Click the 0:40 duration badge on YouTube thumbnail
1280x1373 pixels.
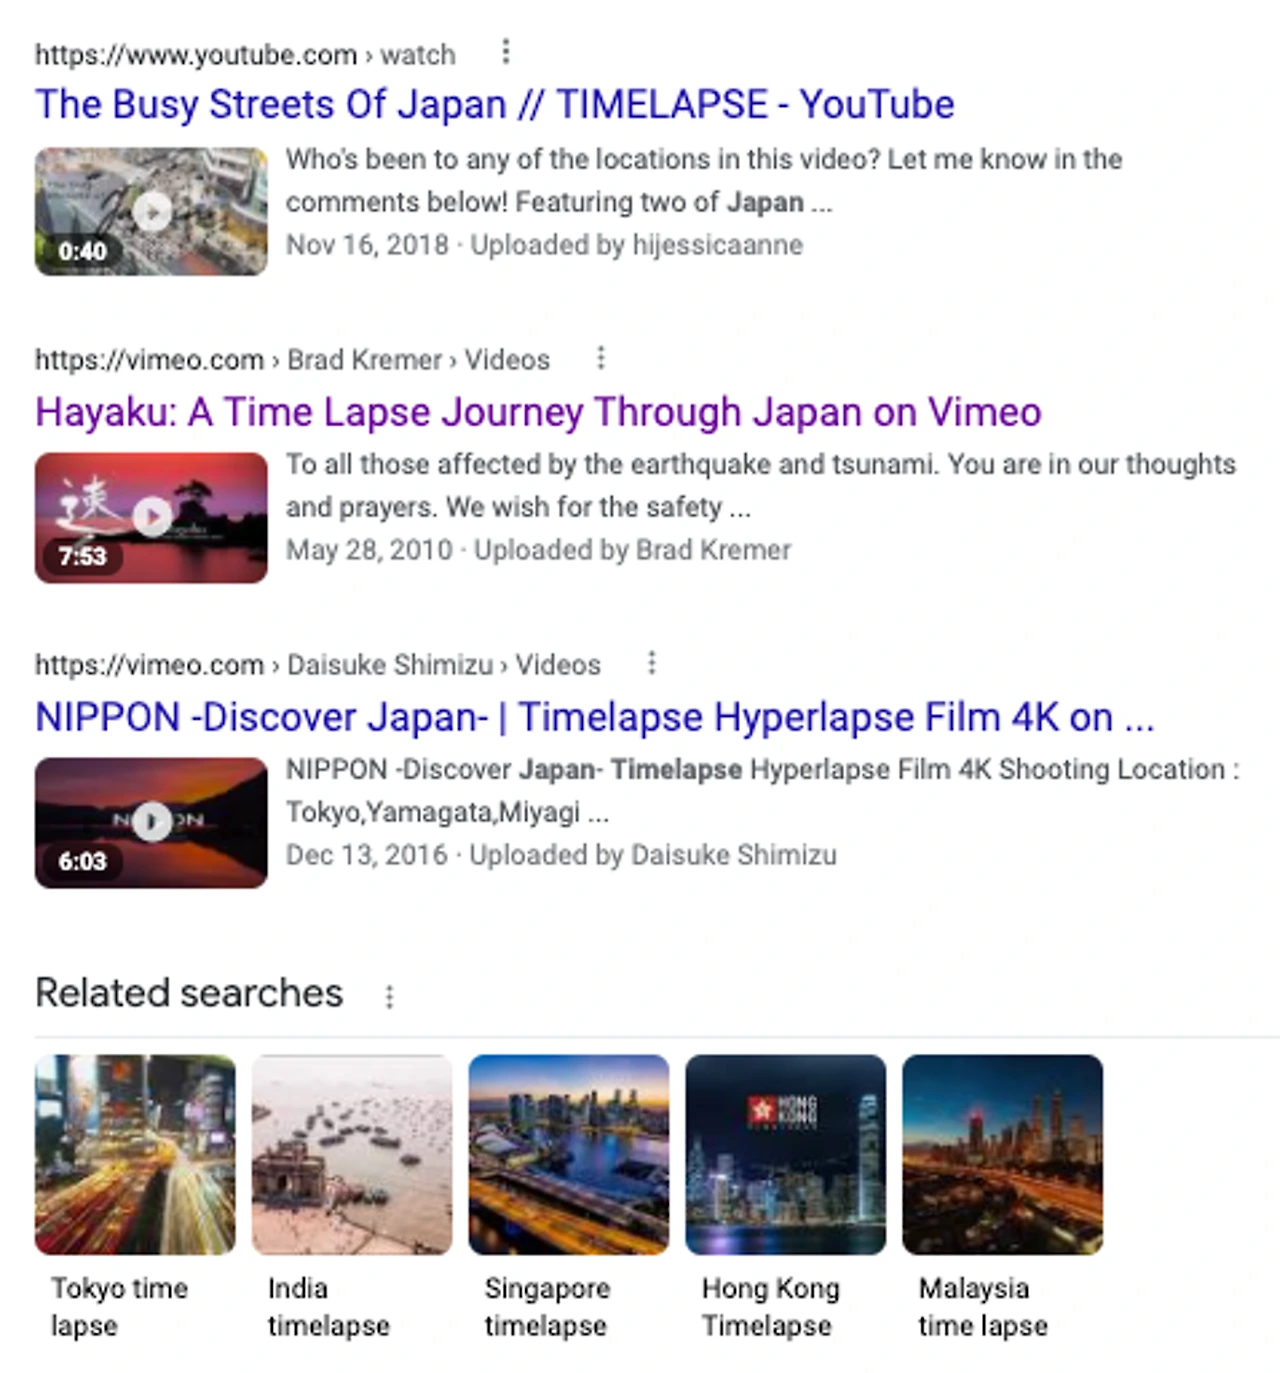tap(82, 251)
